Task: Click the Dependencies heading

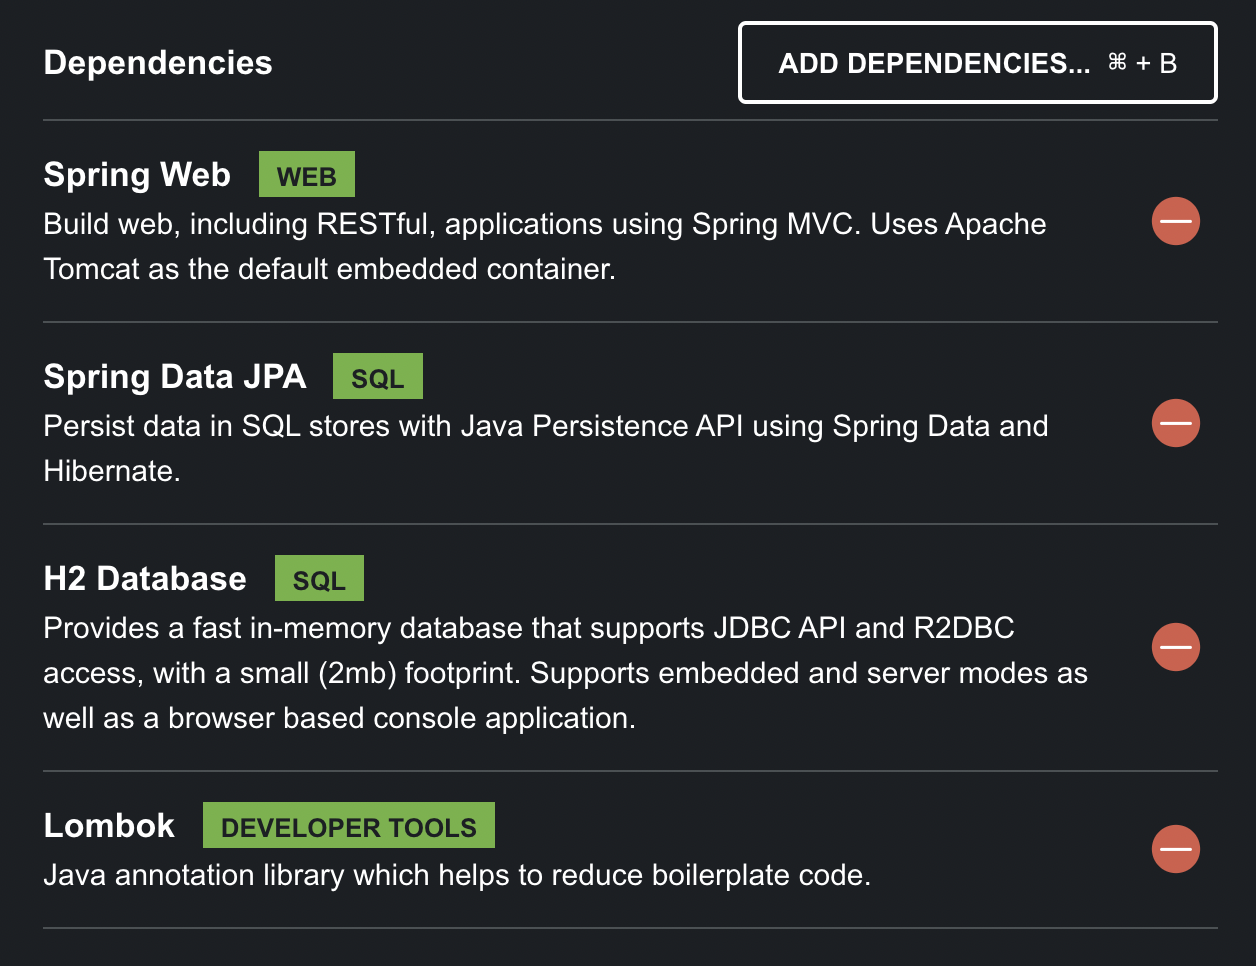Action: pyautogui.click(x=158, y=62)
